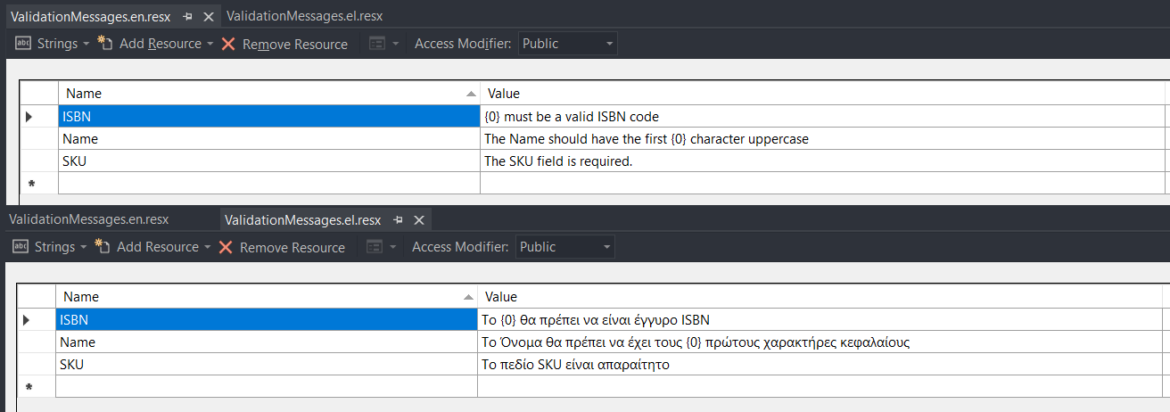Click the row header of the English ISBN row
The height and width of the screenshot is (412, 1170).
tap(38, 117)
